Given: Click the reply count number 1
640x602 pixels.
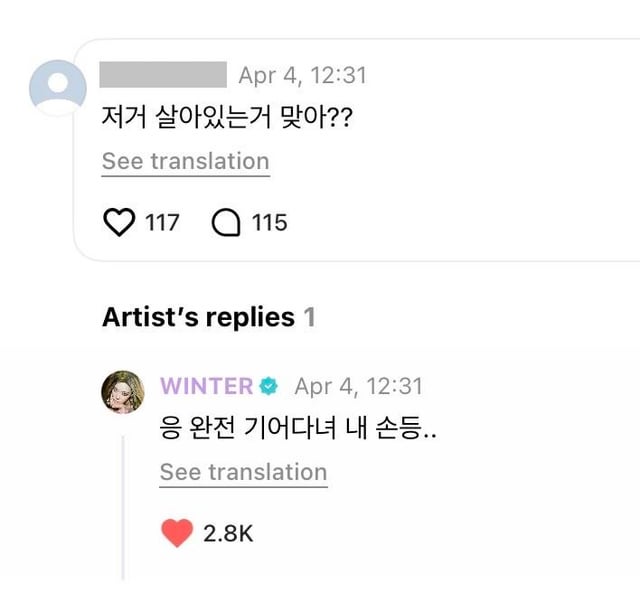Looking at the screenshot, I should pyautogui.click(x=310, y=318).
